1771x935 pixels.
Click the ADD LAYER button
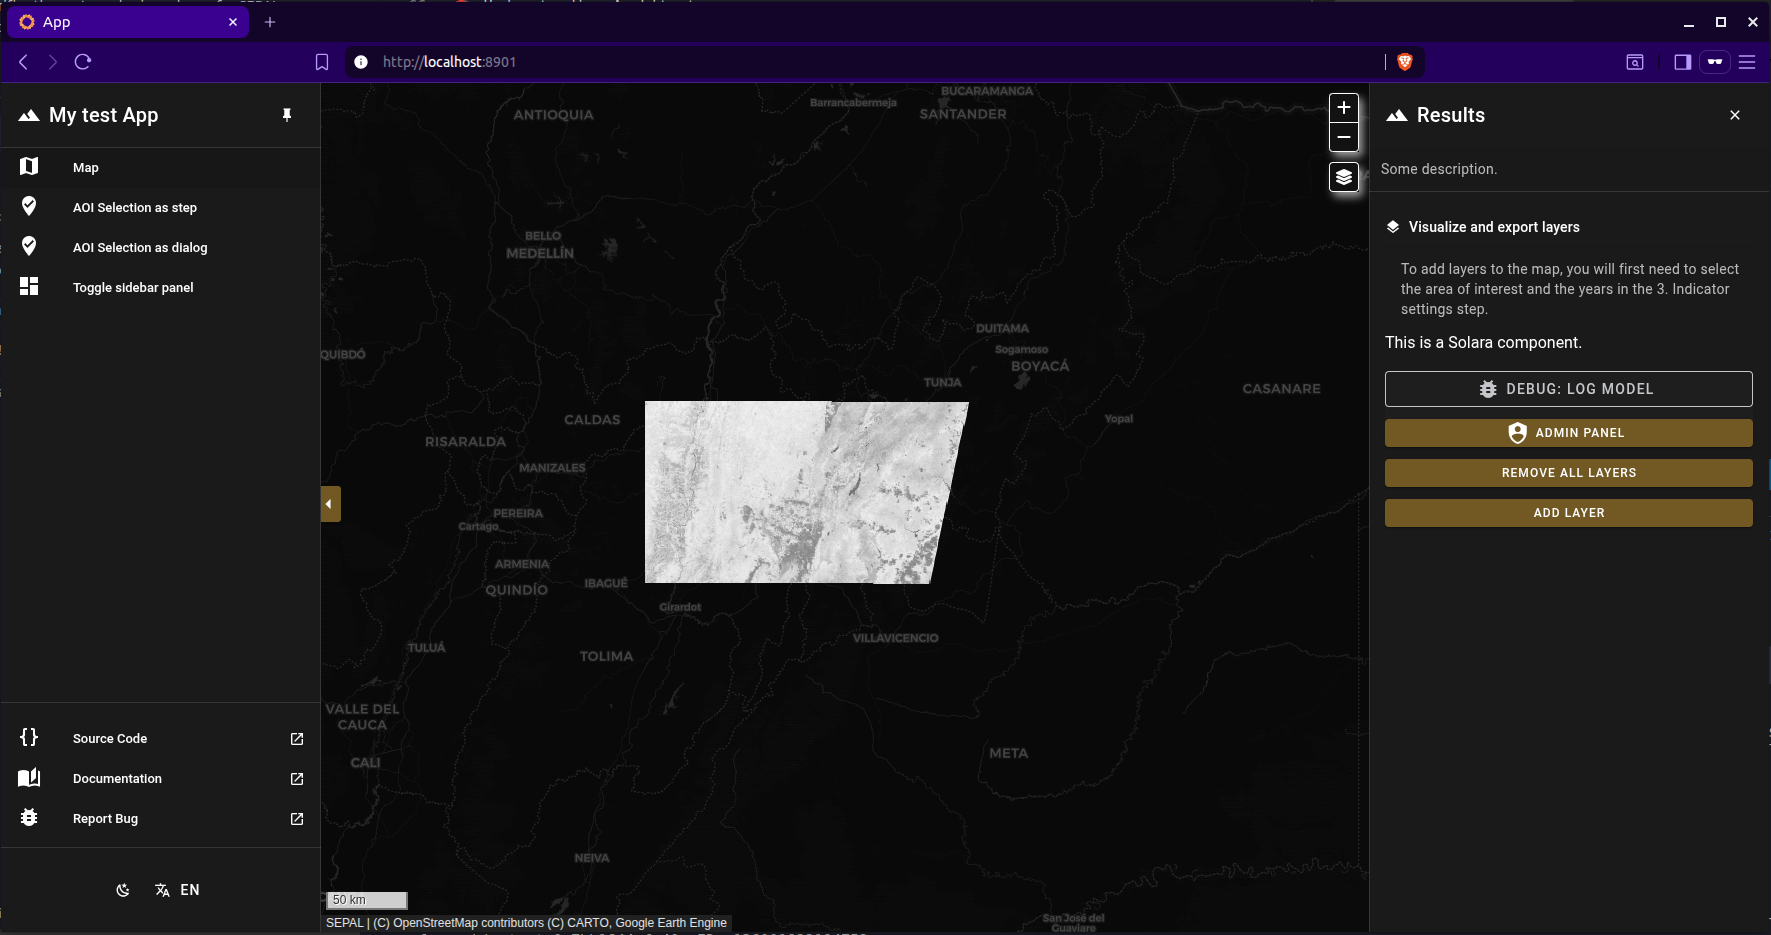1569,513
